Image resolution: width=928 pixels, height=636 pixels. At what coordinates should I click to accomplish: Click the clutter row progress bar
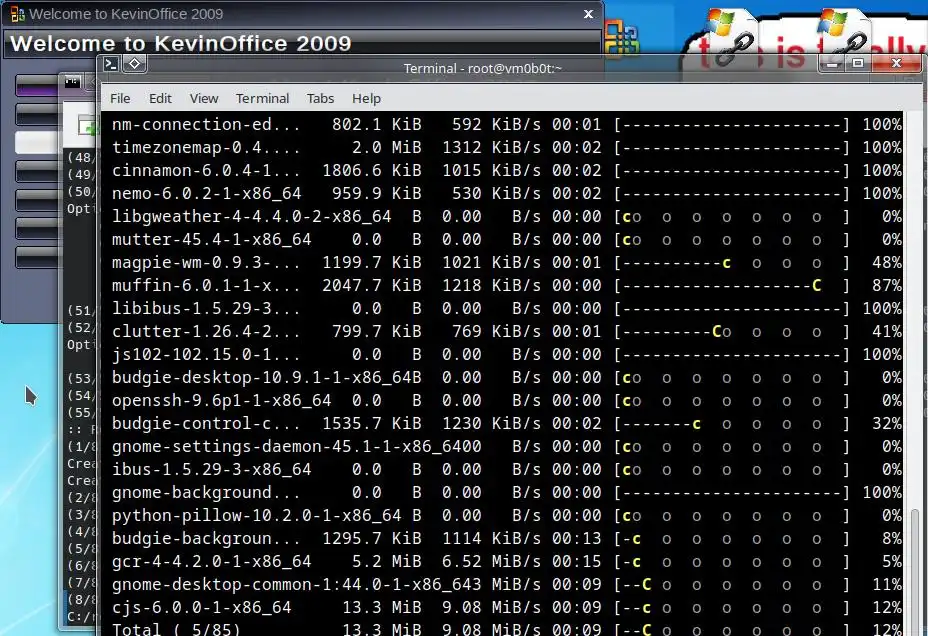[732, 332]
